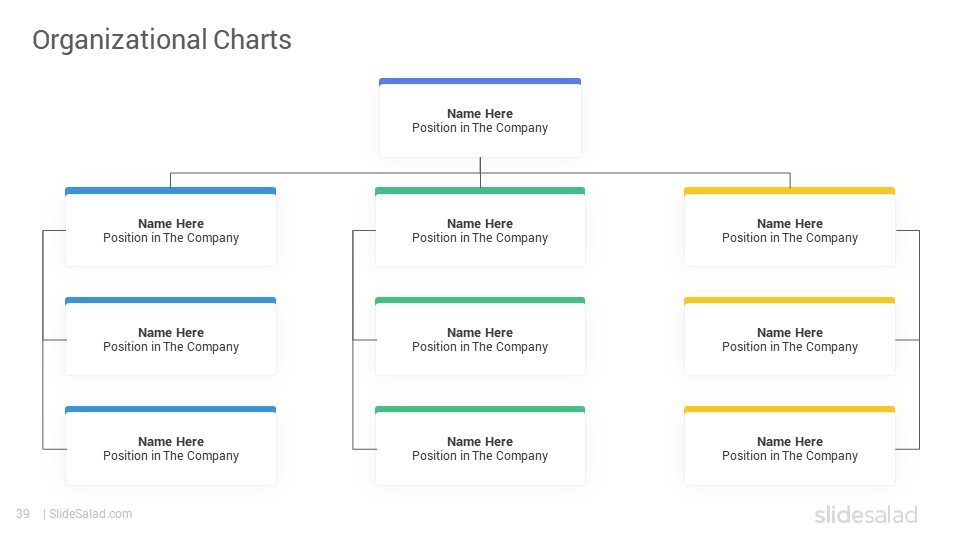Viewport: 960px width, 540px height.
Task: Select the bottom yellow card in right column
Action: 789,446
